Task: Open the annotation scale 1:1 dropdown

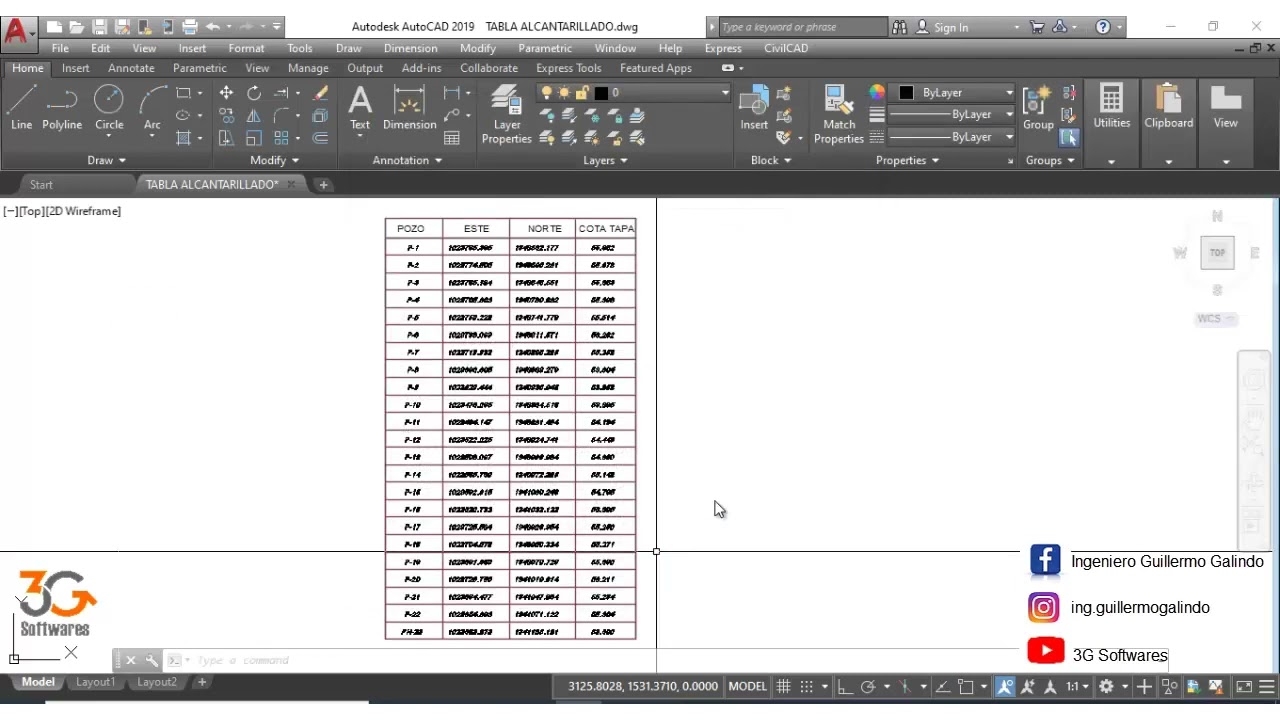Action: (x=1076, y=686)
